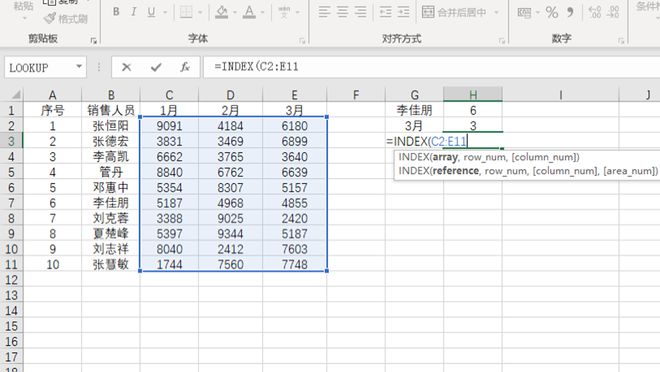This screenshot has width=660, height=372.
Task: Click the fill color bucket icon
Action: tap(221, 12)
